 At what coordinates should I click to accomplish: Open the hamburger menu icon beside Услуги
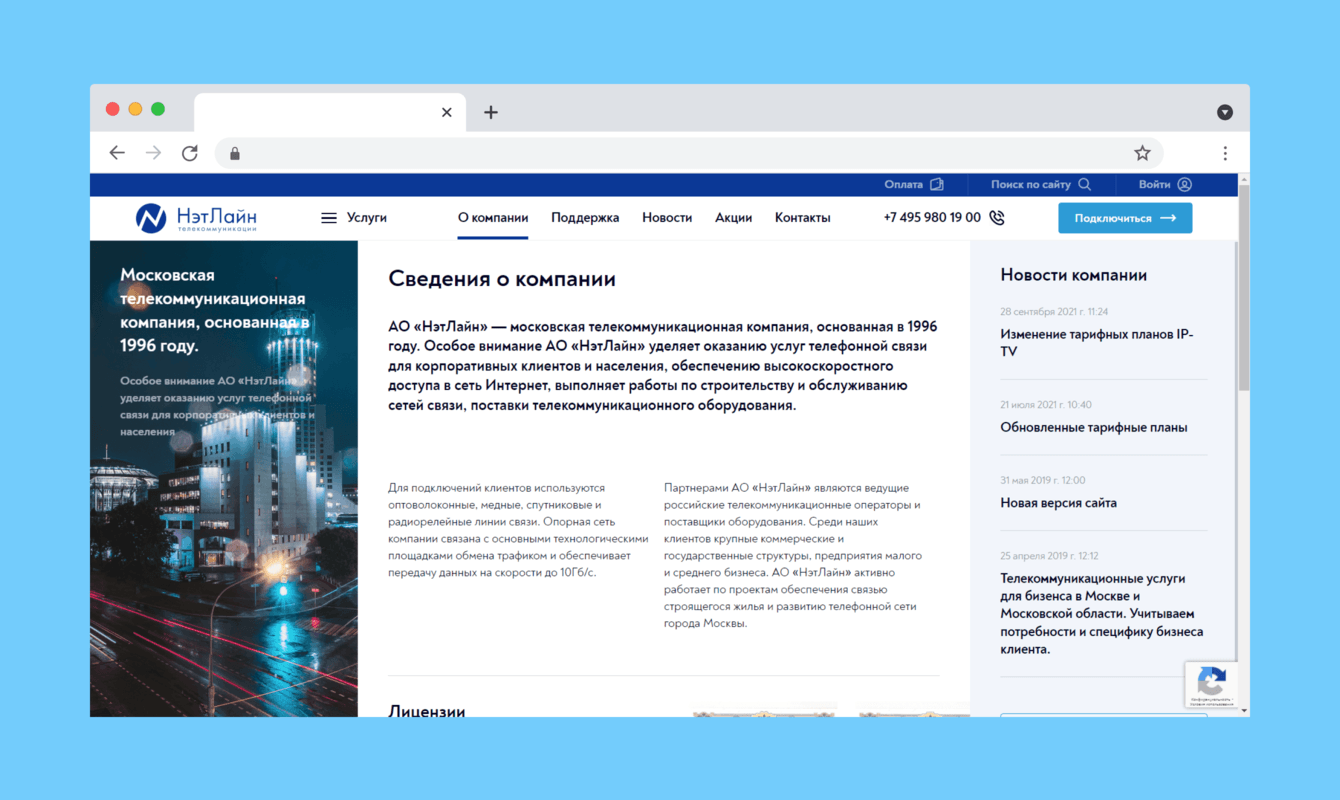tap(328, 218)
